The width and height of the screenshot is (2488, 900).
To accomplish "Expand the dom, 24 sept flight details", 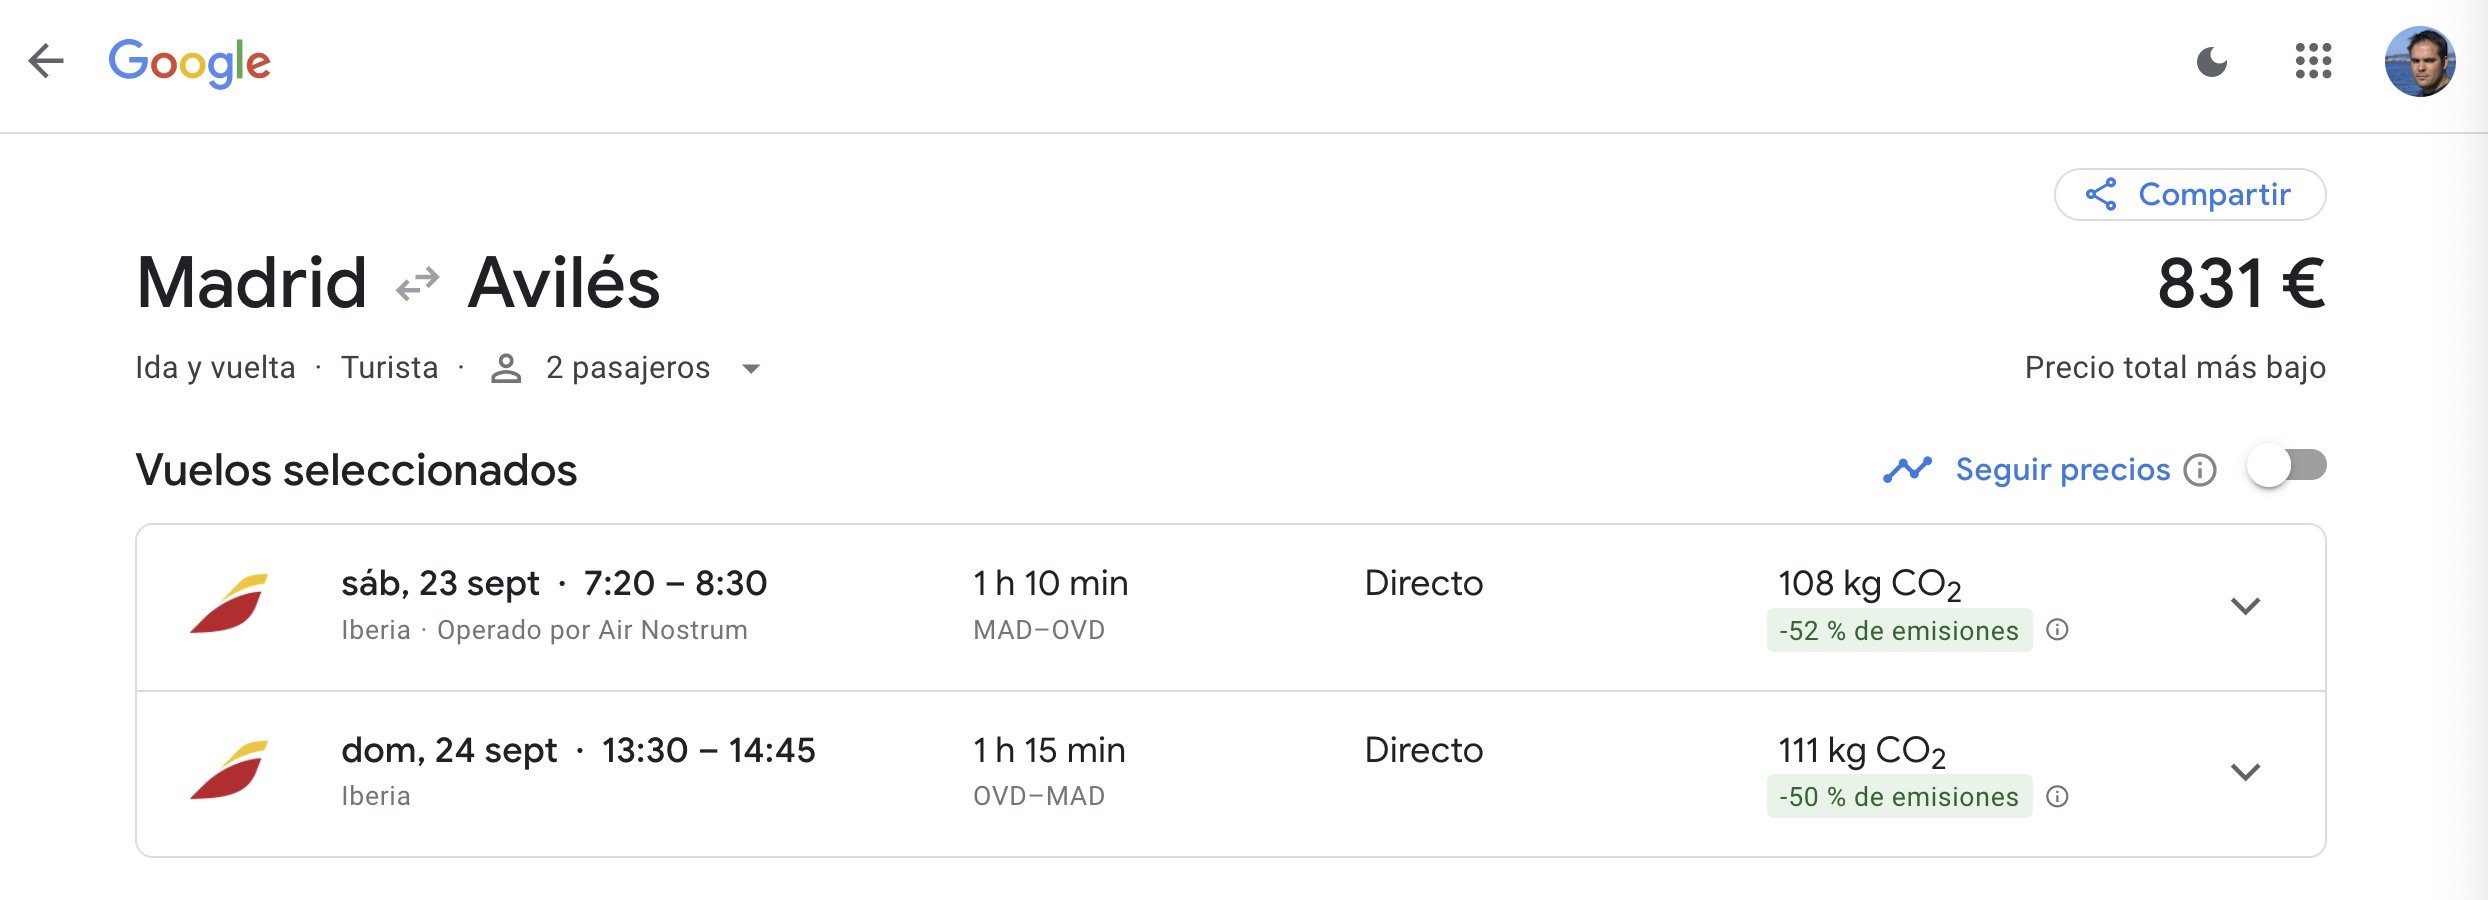I will point(2245,772).
